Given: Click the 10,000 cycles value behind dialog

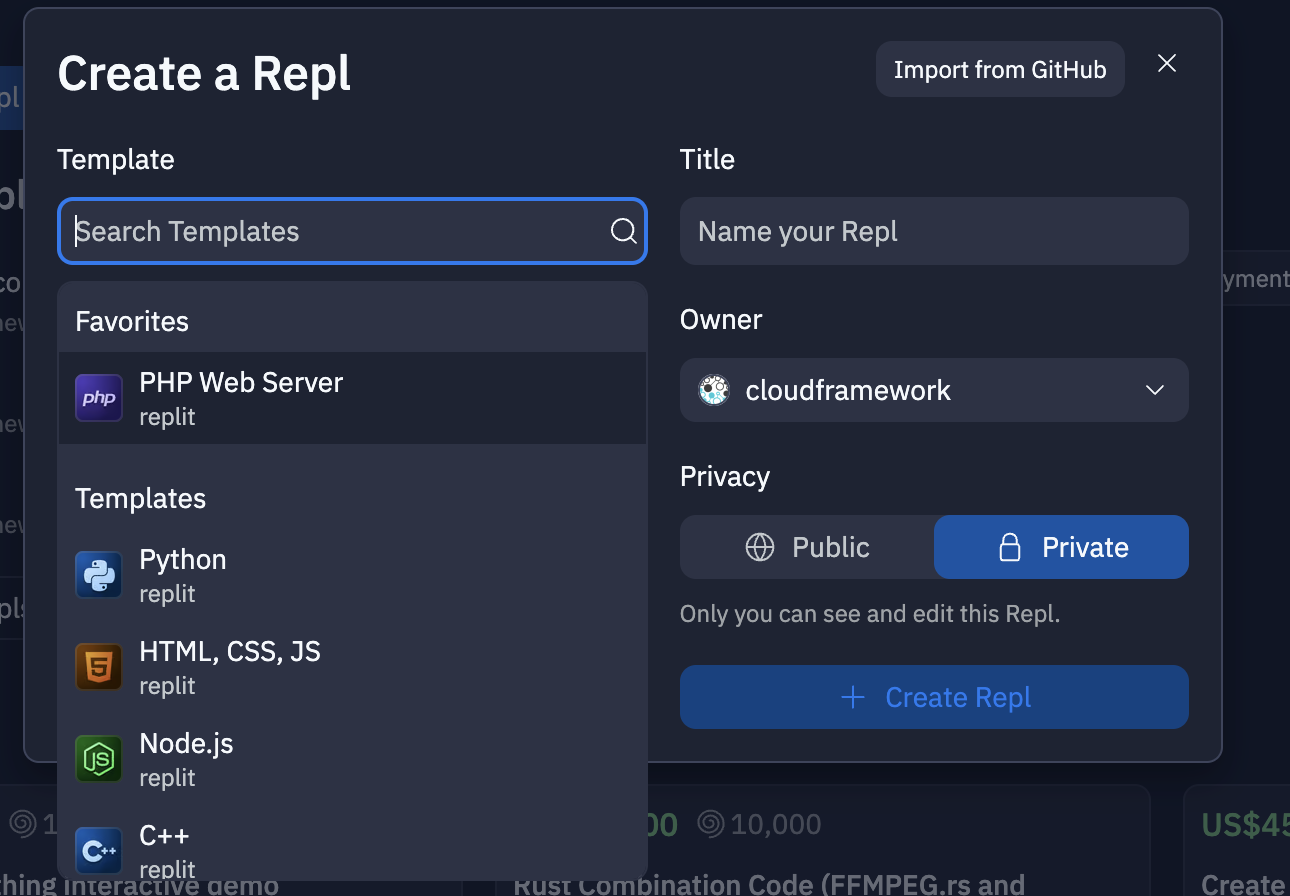Looking at the screenshot, I should (775, 825).
